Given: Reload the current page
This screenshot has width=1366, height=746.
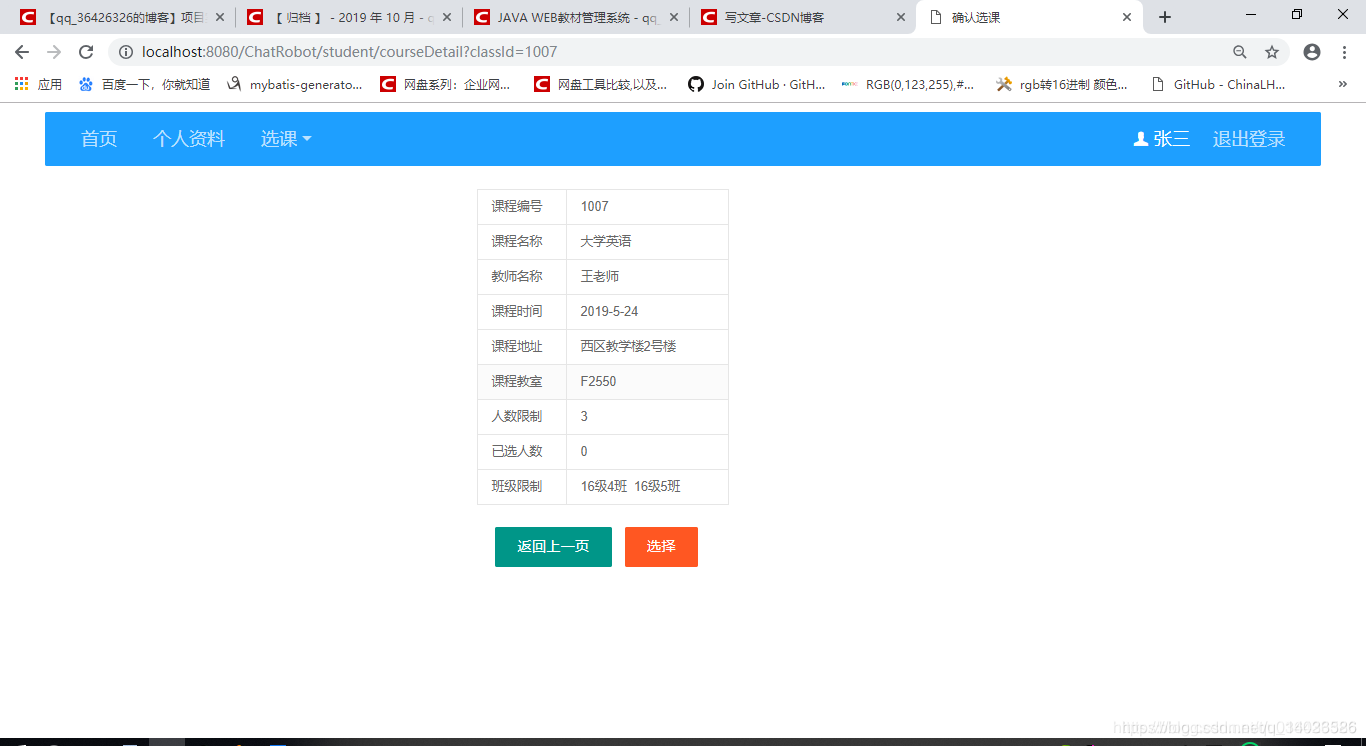Looking at the screenshot, I should (x=86, y=52).
